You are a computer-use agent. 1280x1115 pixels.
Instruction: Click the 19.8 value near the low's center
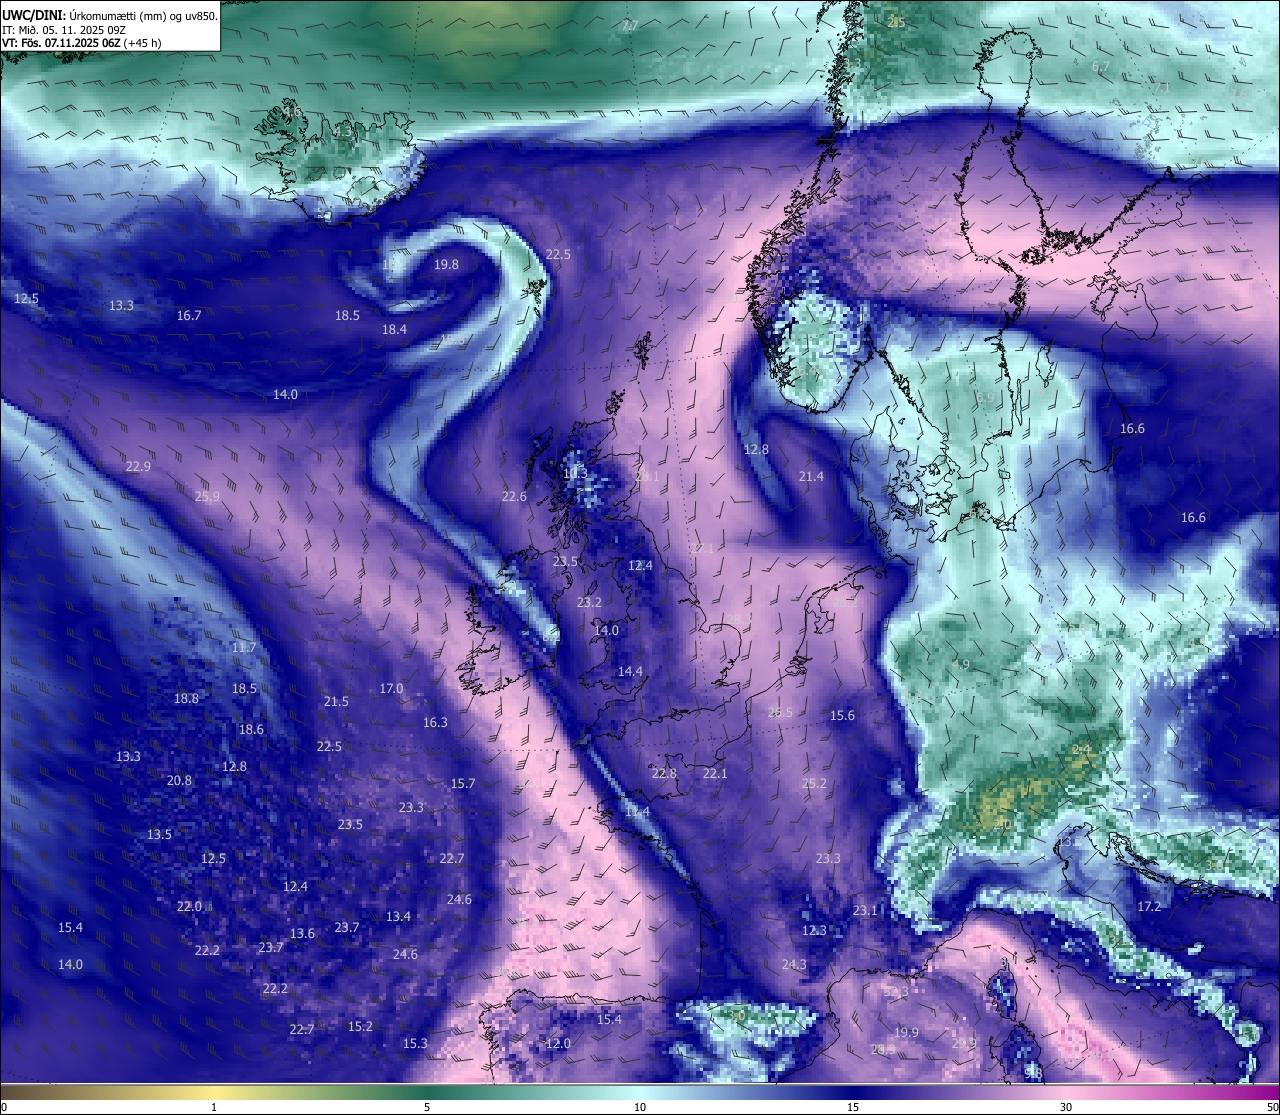coord(447,265)
